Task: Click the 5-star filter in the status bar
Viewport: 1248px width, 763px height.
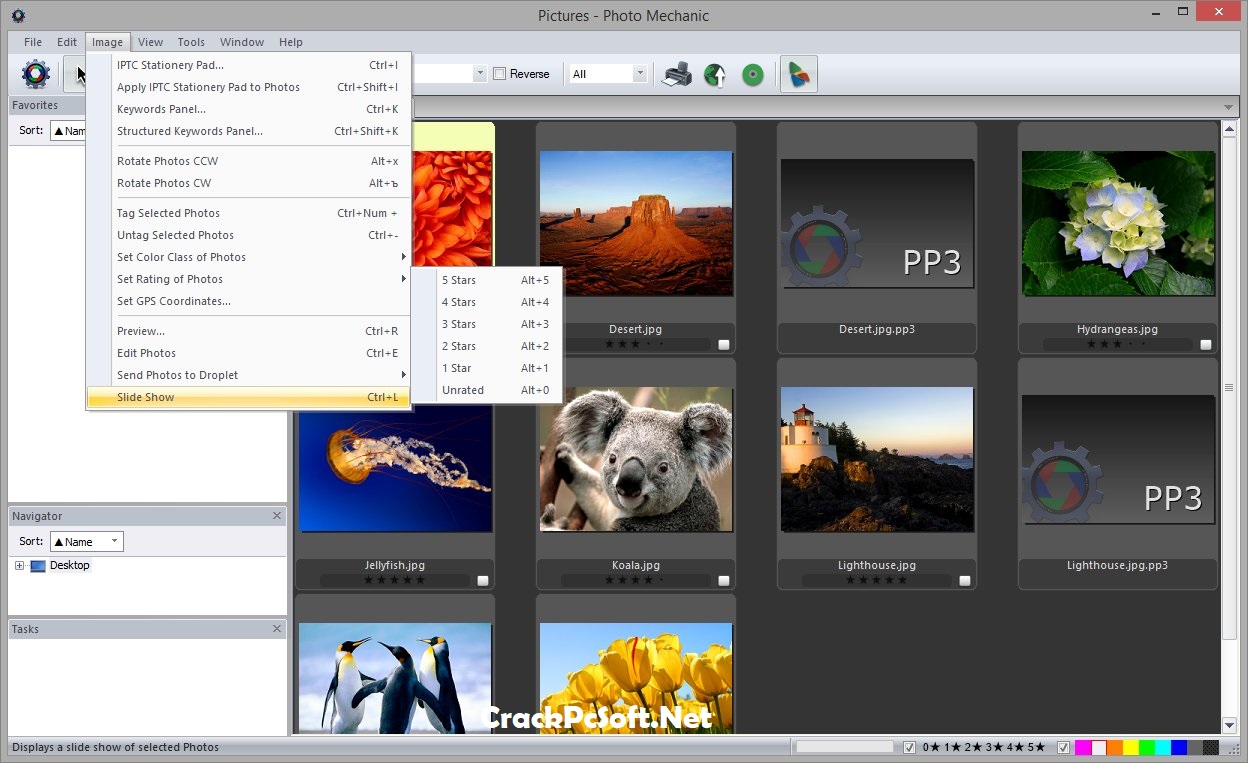Action: (x=1036, y=747)
